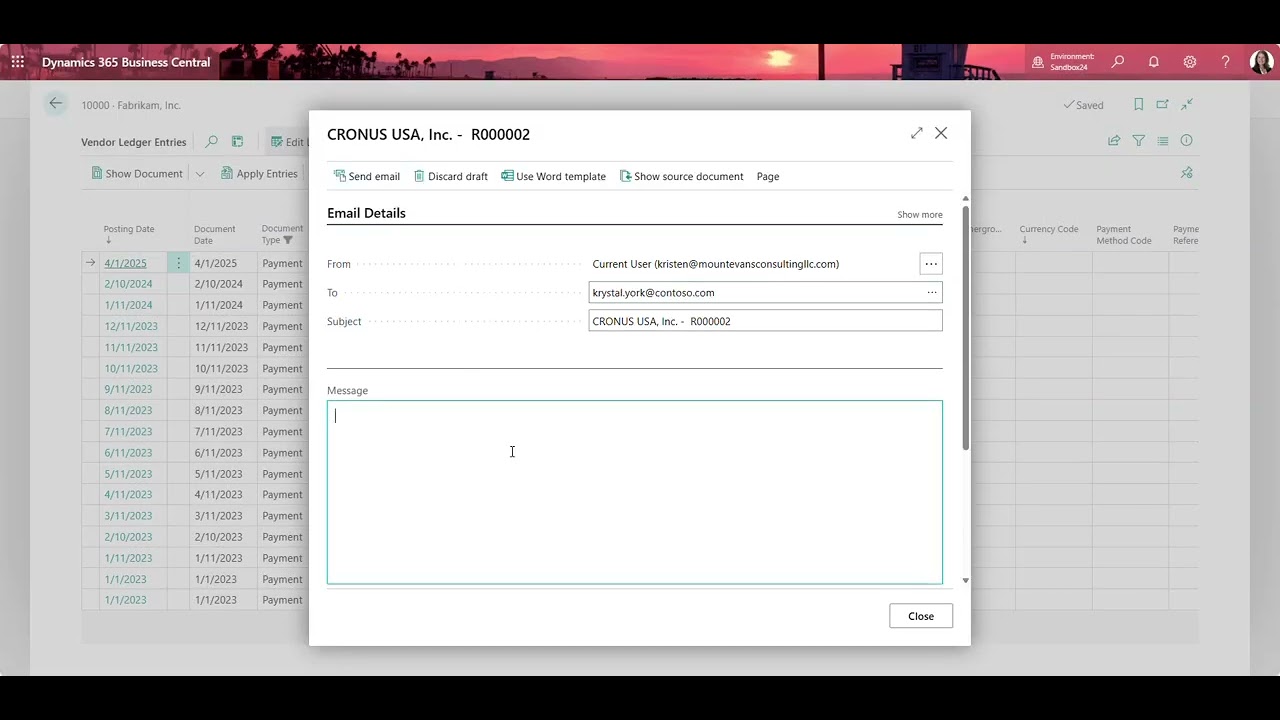Open the notifications bell
1280x720 pixels.
1154,62
